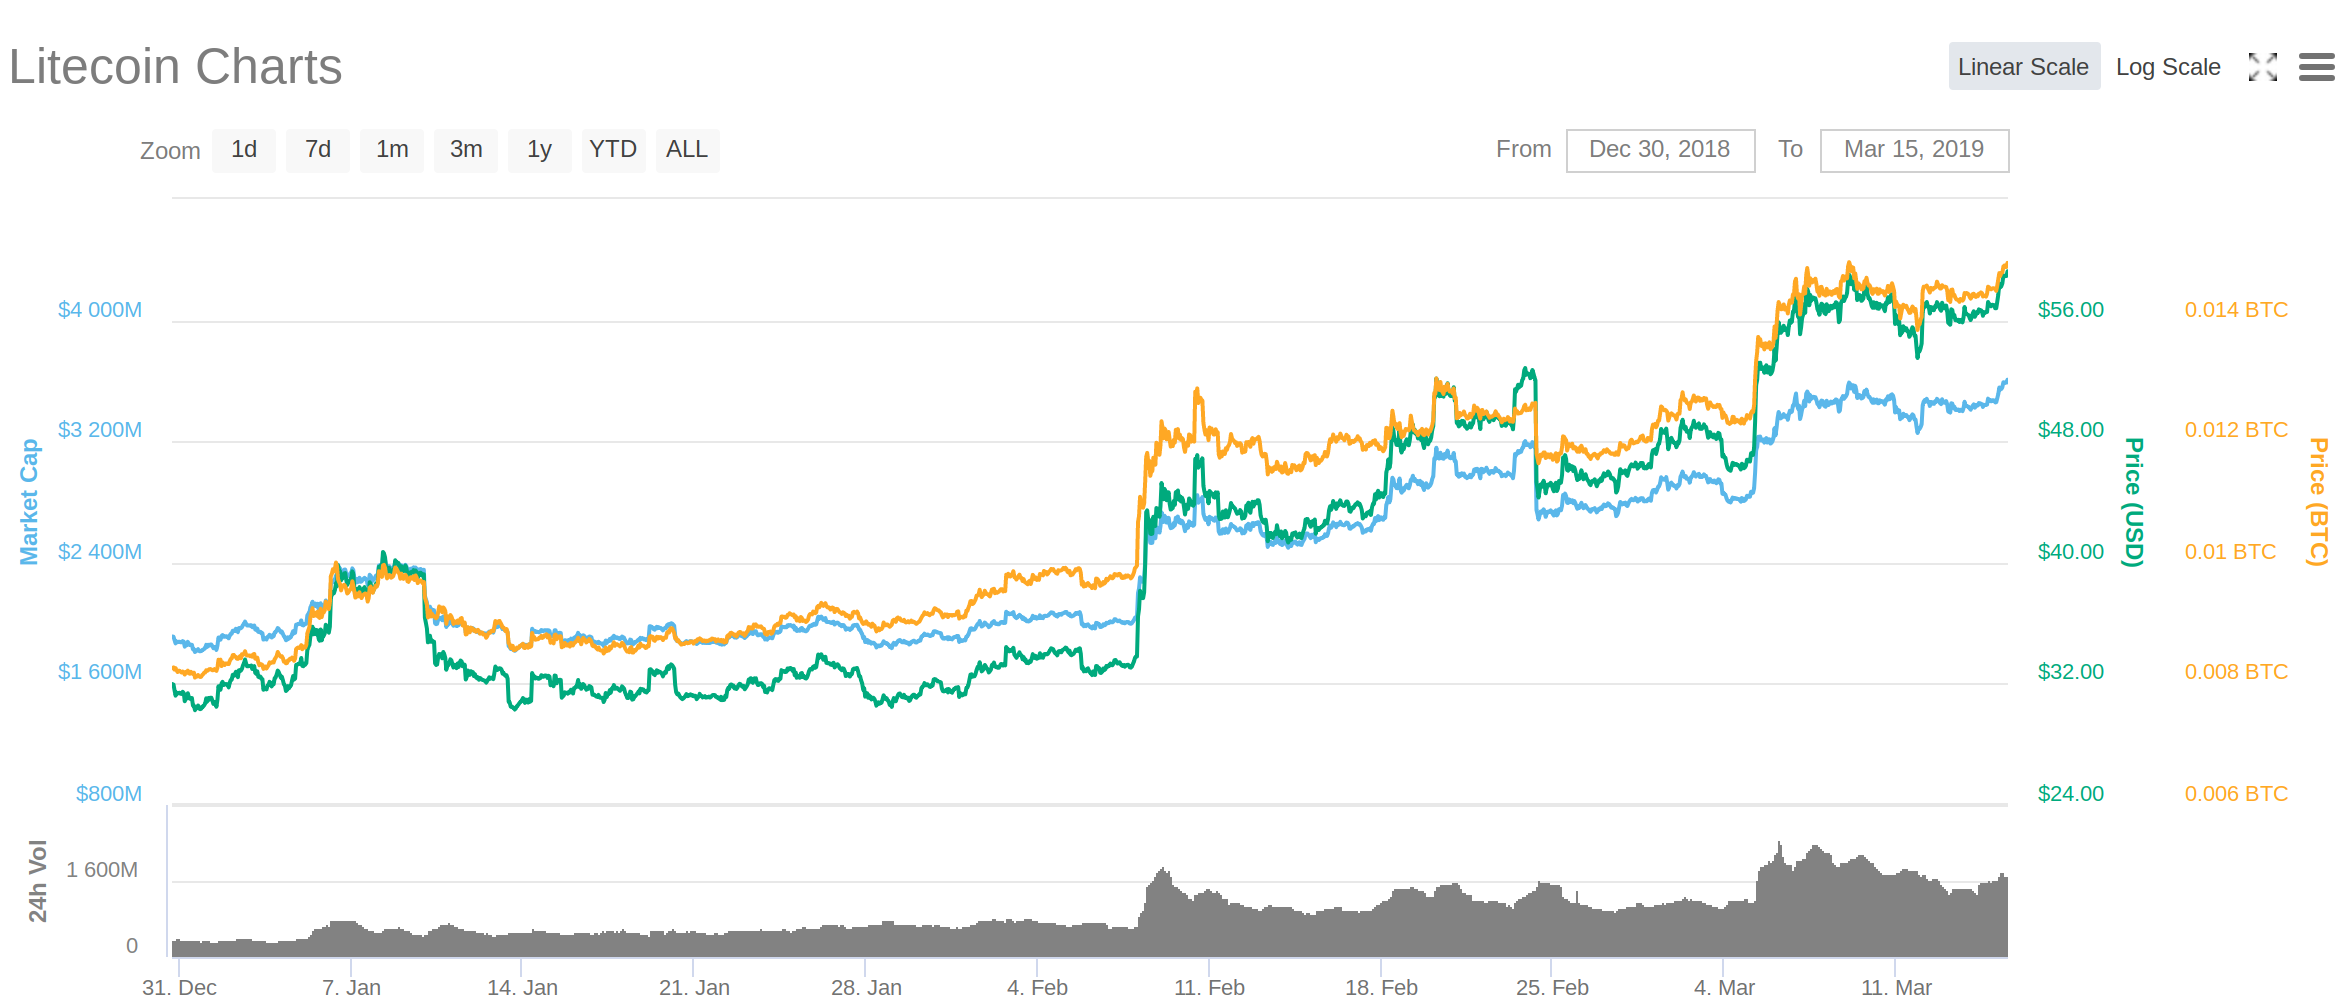The width and height of the screenshot is (2342, 1004).
Task: Click the 24h Vol axis title
Action: 37,881
